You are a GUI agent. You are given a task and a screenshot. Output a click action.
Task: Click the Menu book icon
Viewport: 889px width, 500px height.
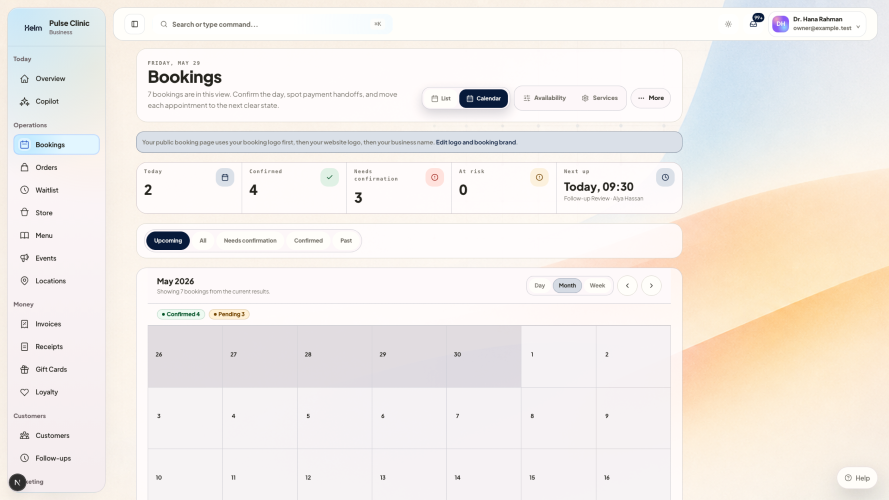coord(24,235)
